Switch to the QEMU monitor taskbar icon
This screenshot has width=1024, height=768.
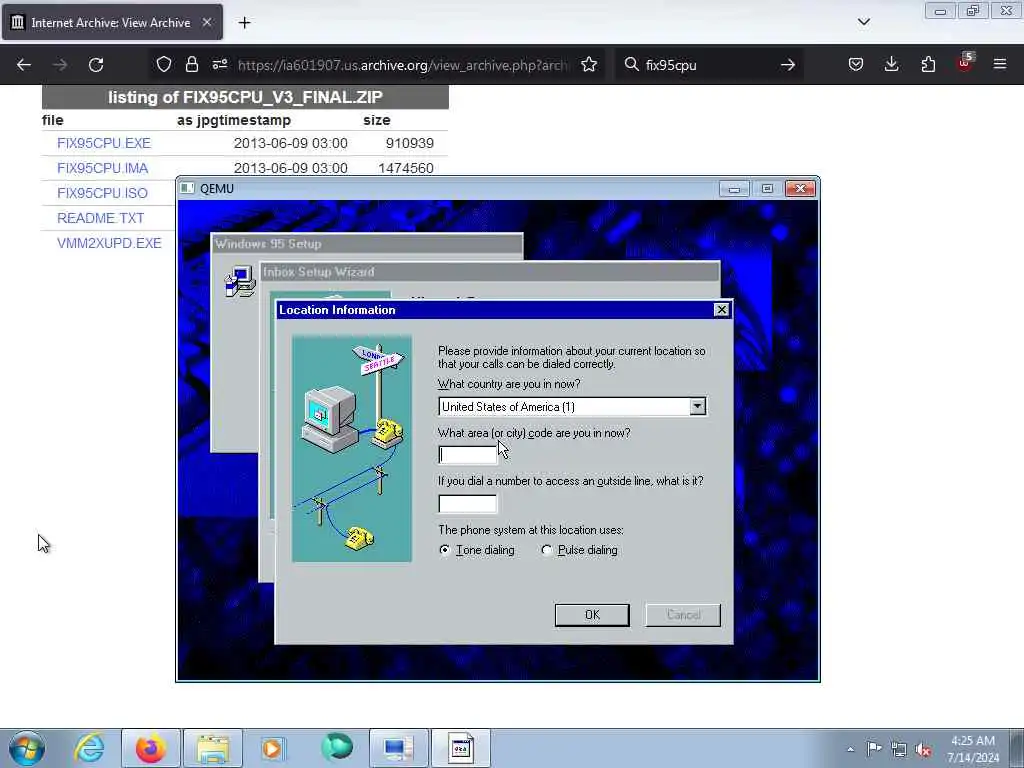tap(399, 748)
